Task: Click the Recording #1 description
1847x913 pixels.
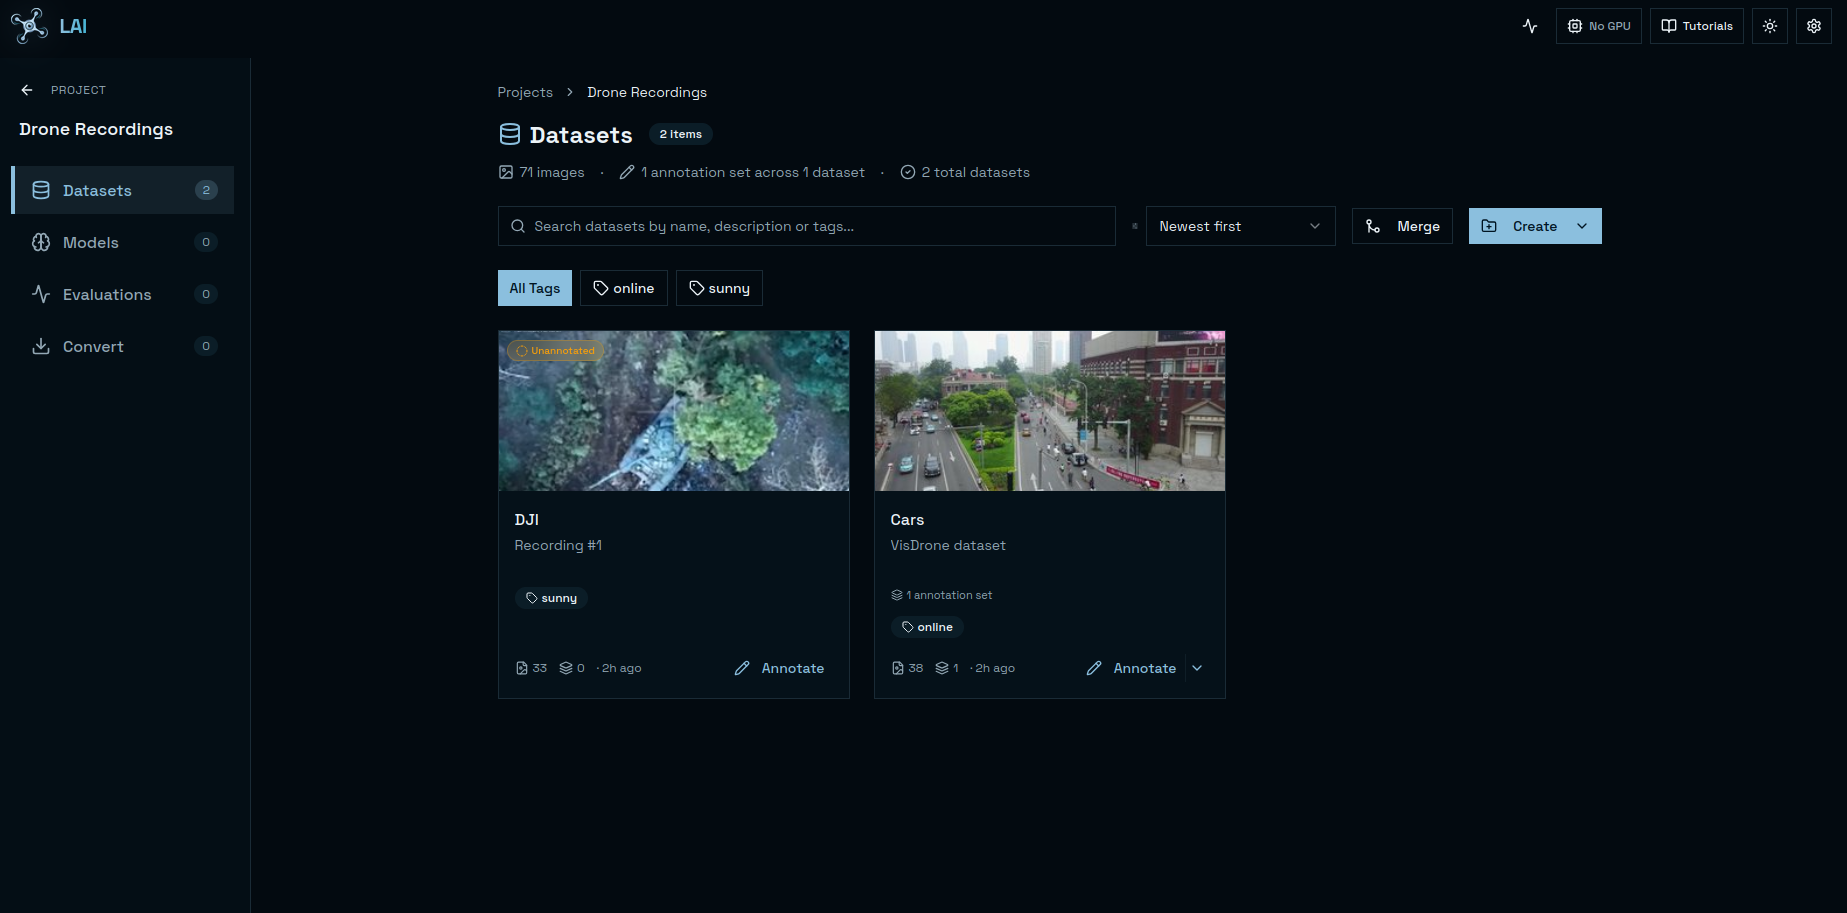Action: 558,545
